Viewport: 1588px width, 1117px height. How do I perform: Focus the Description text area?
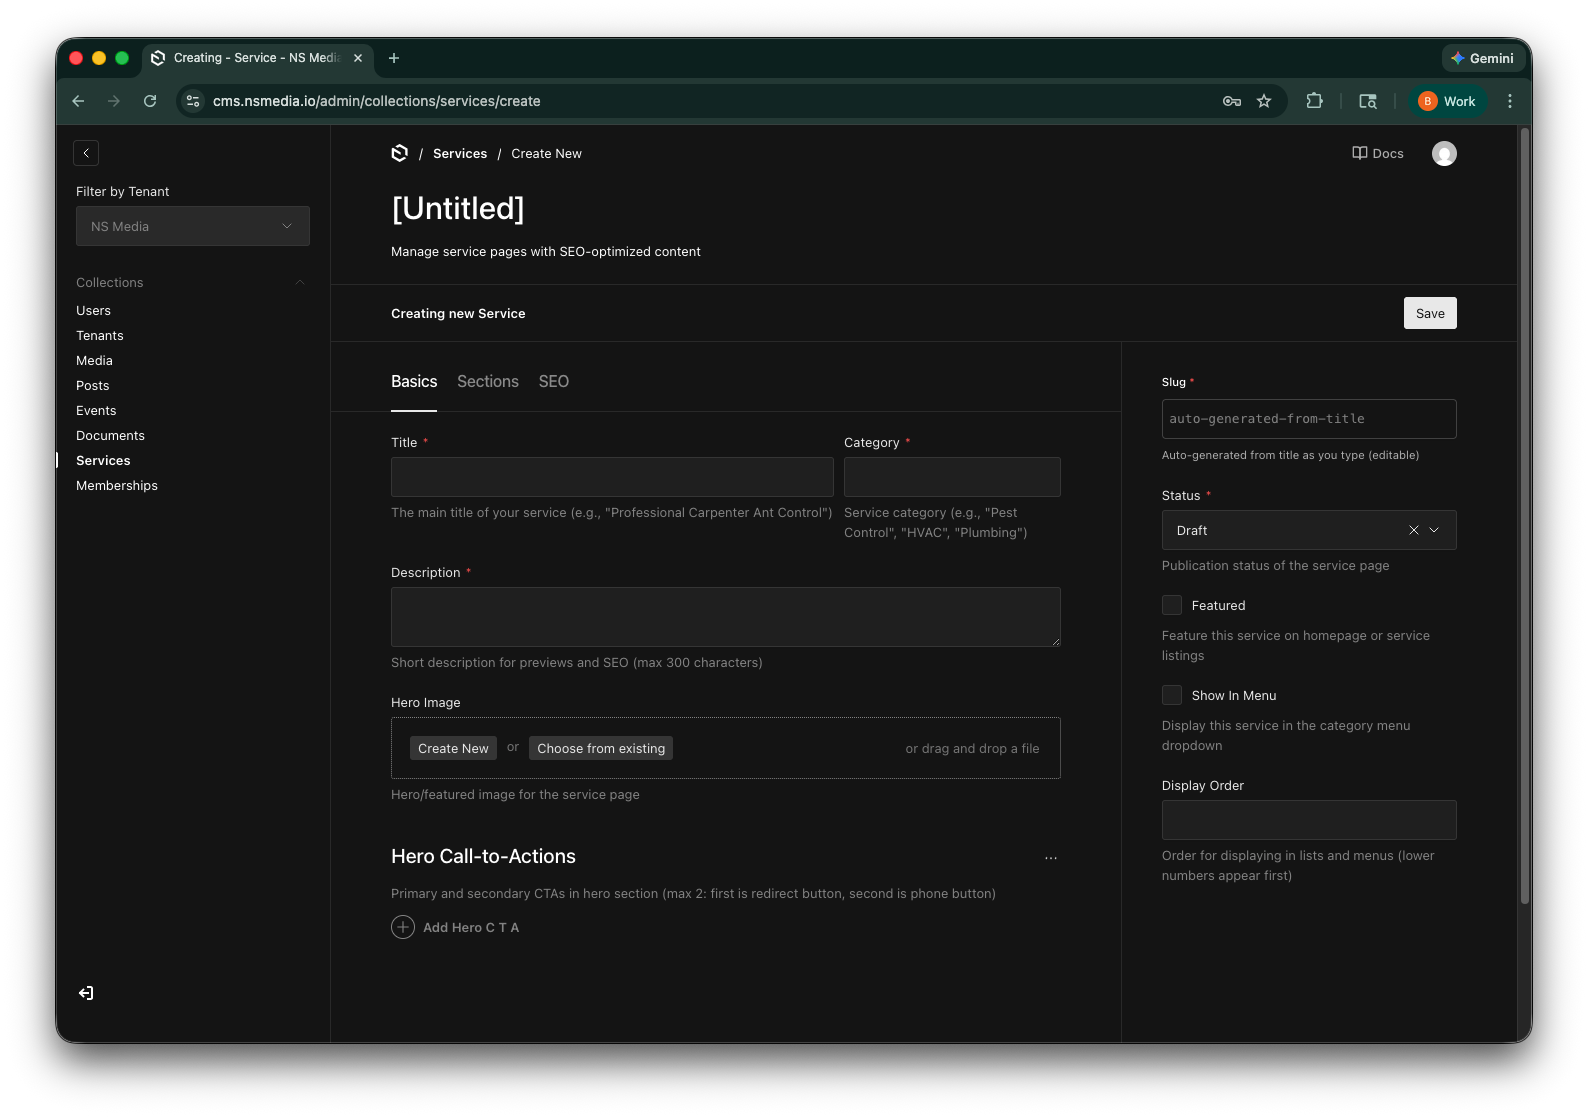click(726, 617)
